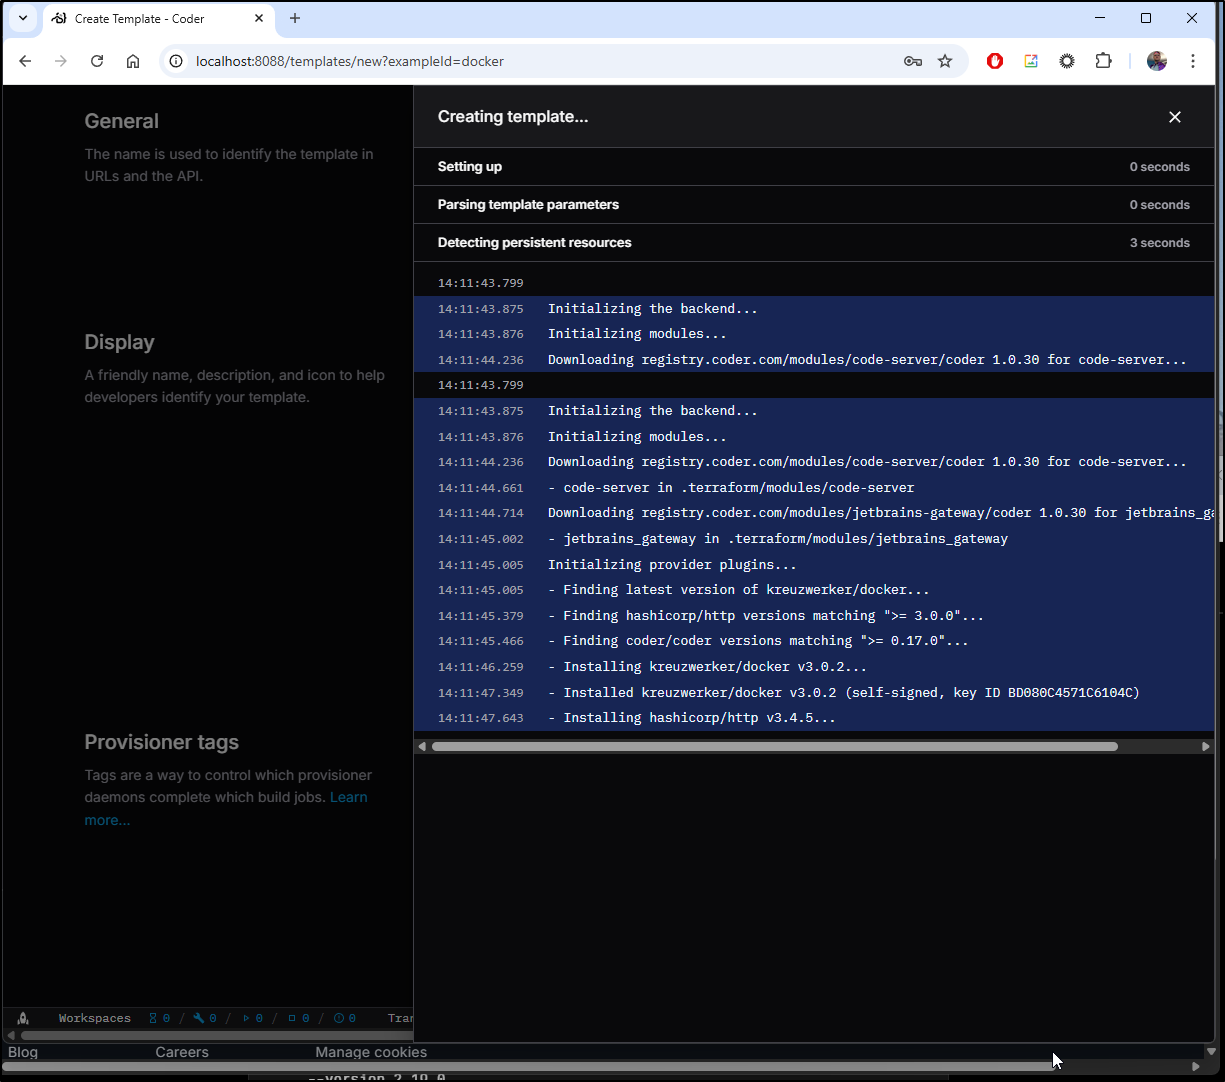Open the browser home page

(133, 61)
